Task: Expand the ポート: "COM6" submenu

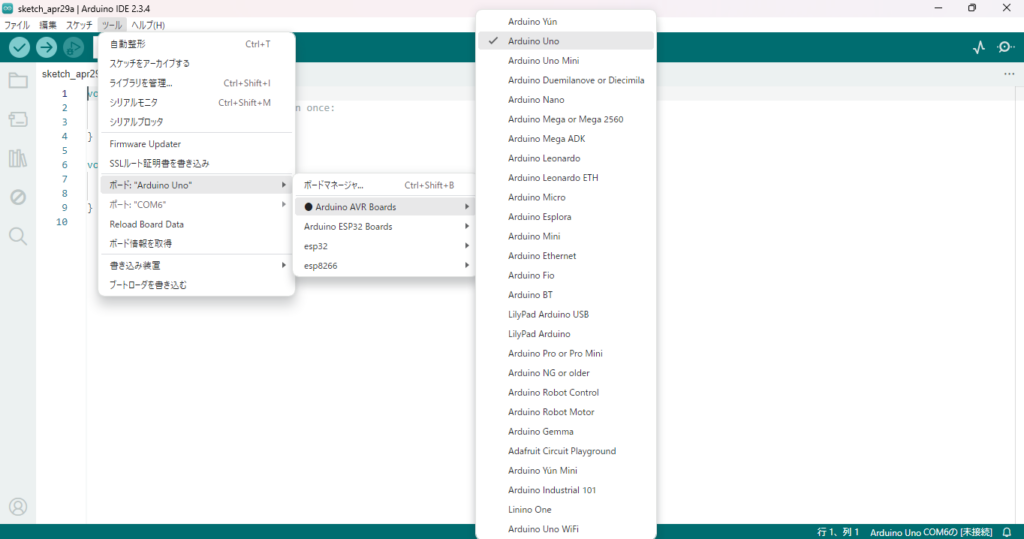Action: coord(197,204)
